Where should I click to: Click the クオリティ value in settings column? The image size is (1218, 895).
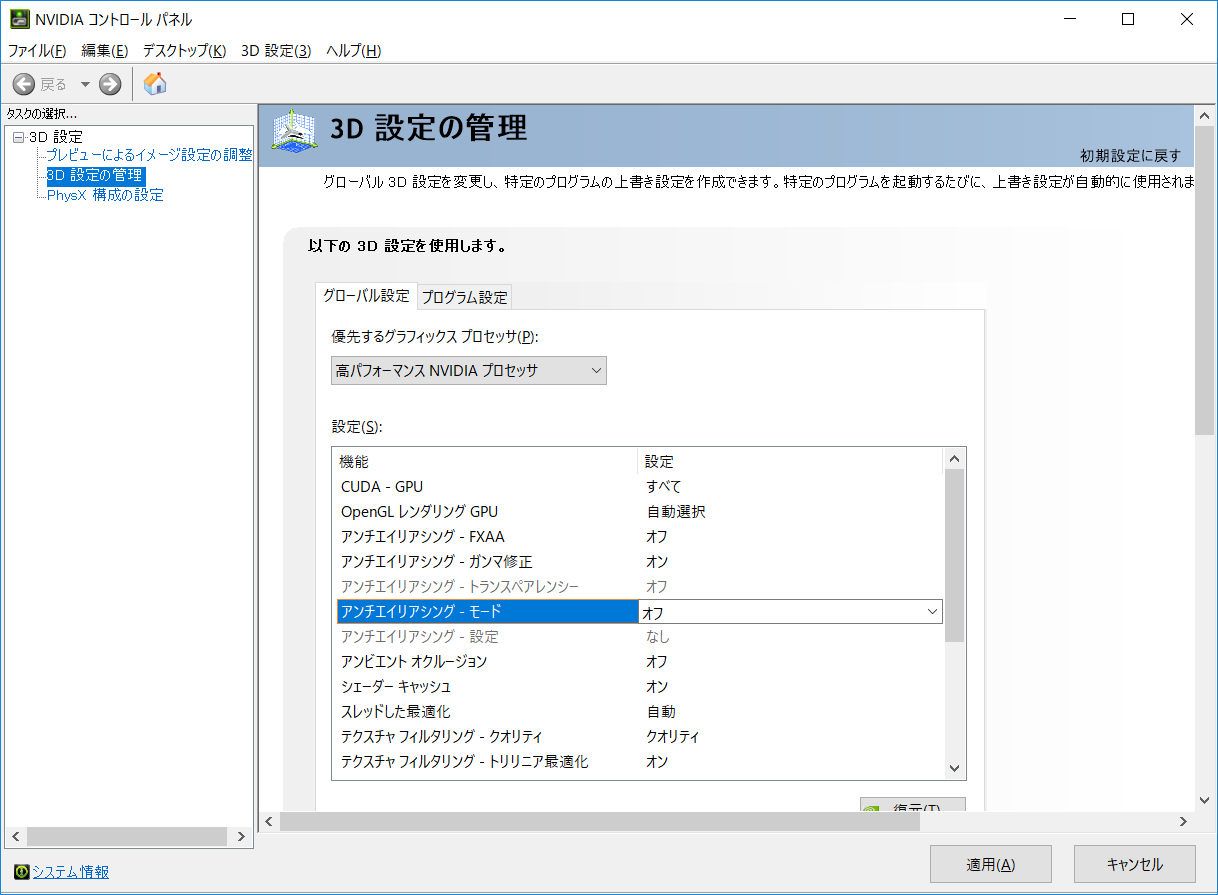(673, 737)
